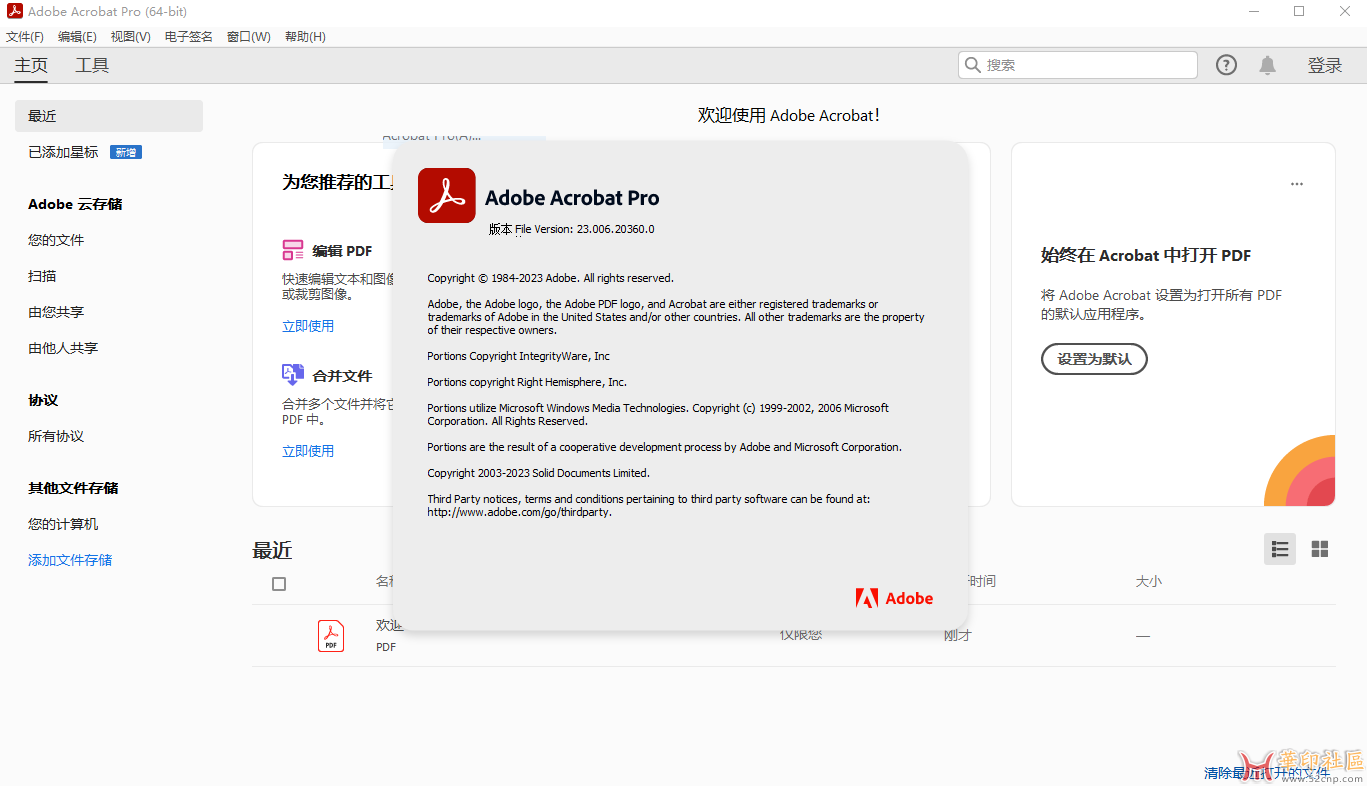This screenshot has width=1367, height=786.
Task: Click the Acrobat app icon in title bar
Action: point(14,12)
